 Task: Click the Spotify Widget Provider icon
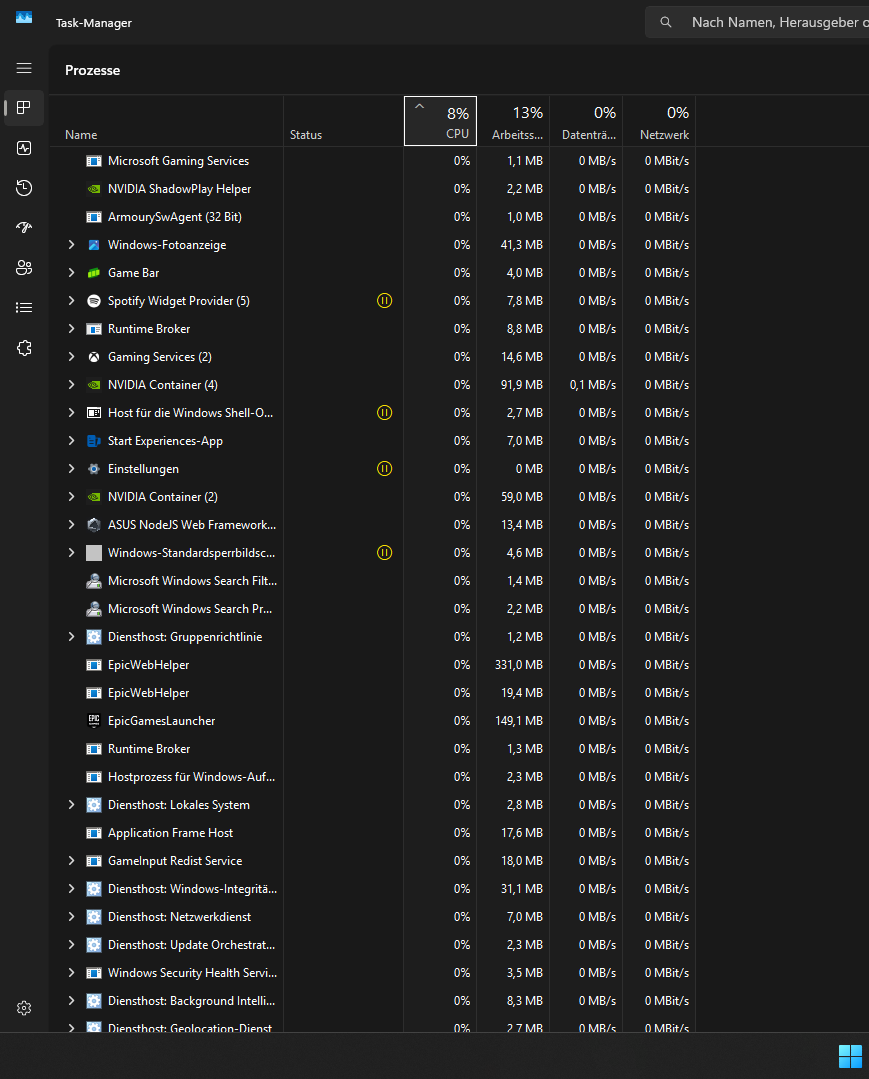click(94, 301)
